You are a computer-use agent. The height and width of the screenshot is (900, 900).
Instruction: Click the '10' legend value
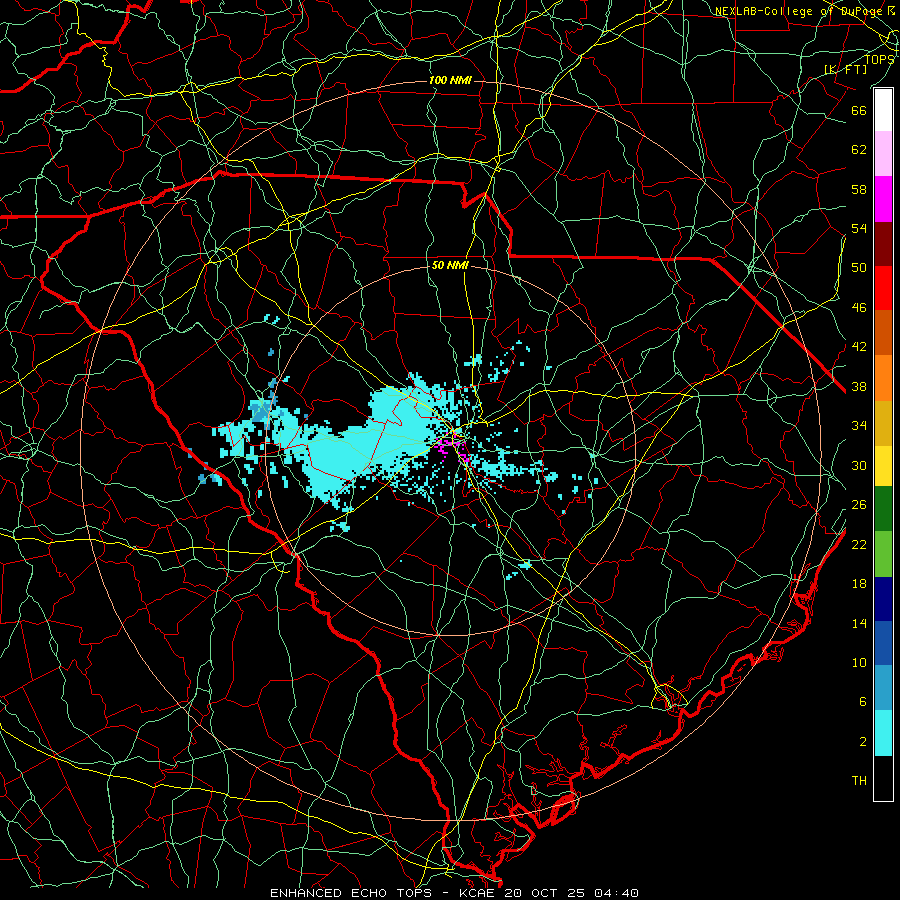pyautogui.click(x=859, y=663)
